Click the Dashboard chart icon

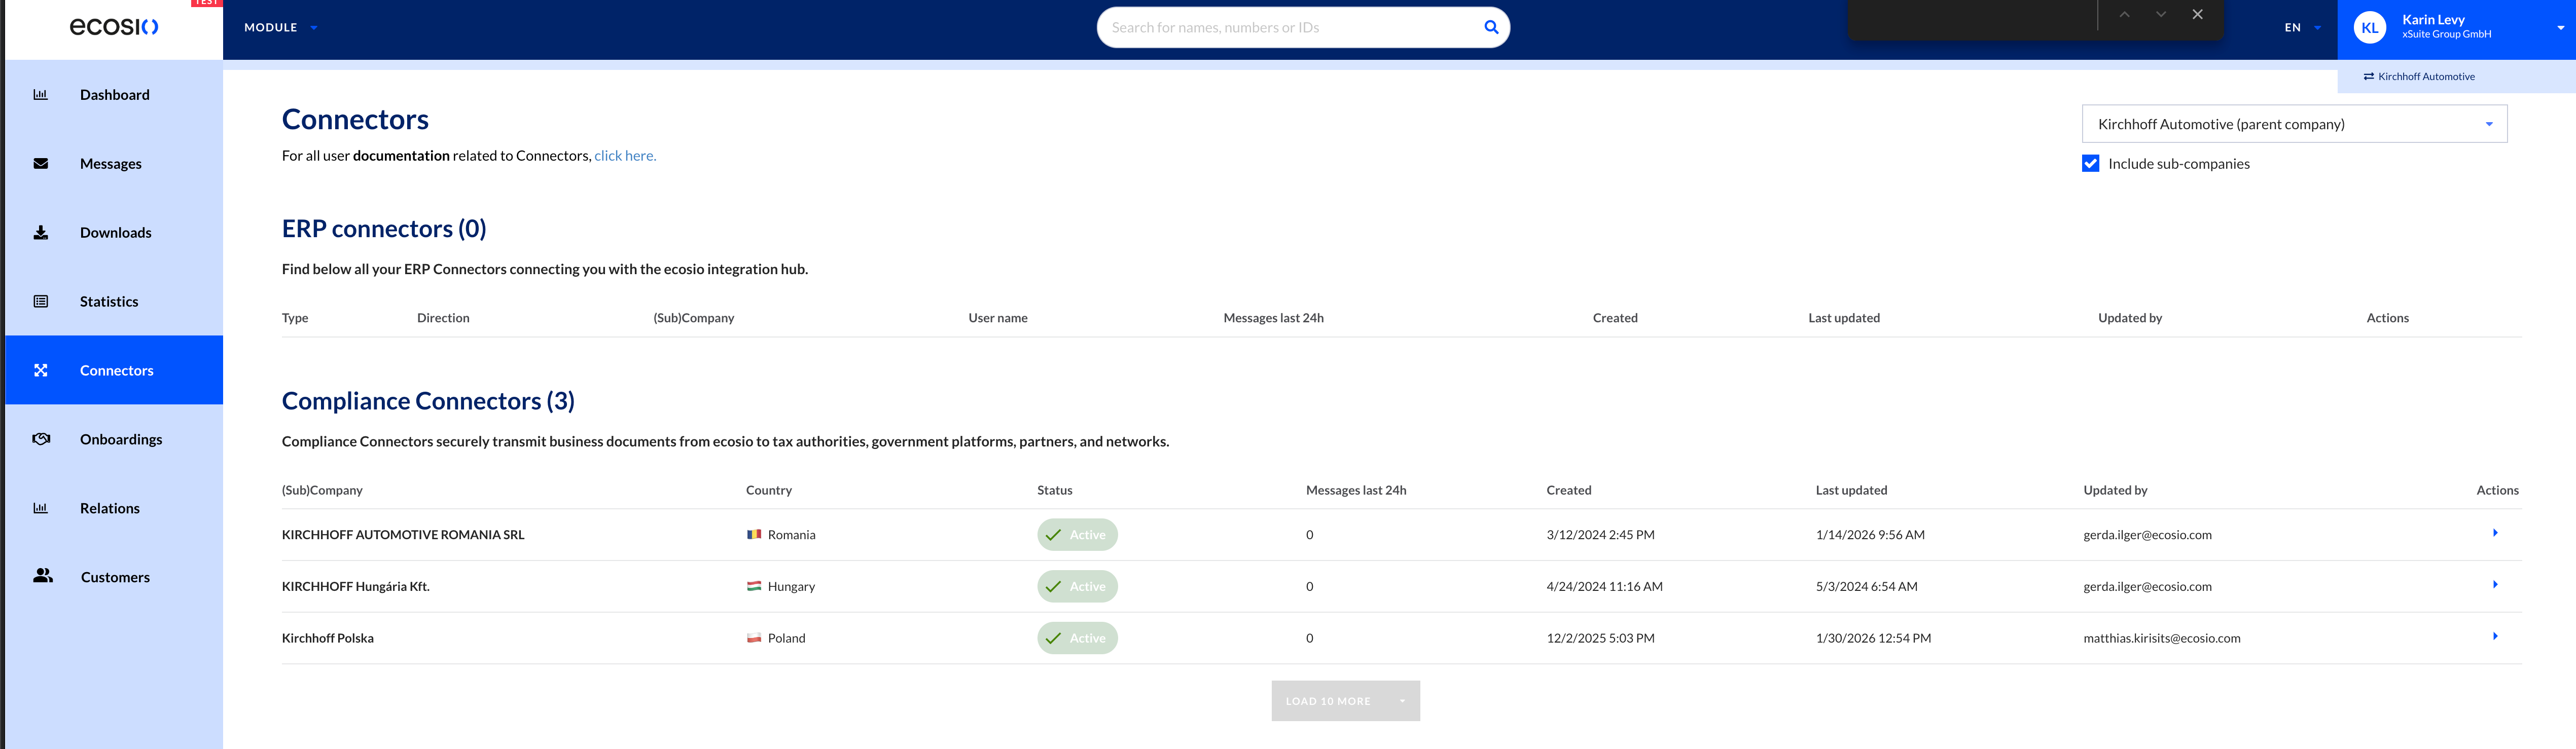pos(41,95)
